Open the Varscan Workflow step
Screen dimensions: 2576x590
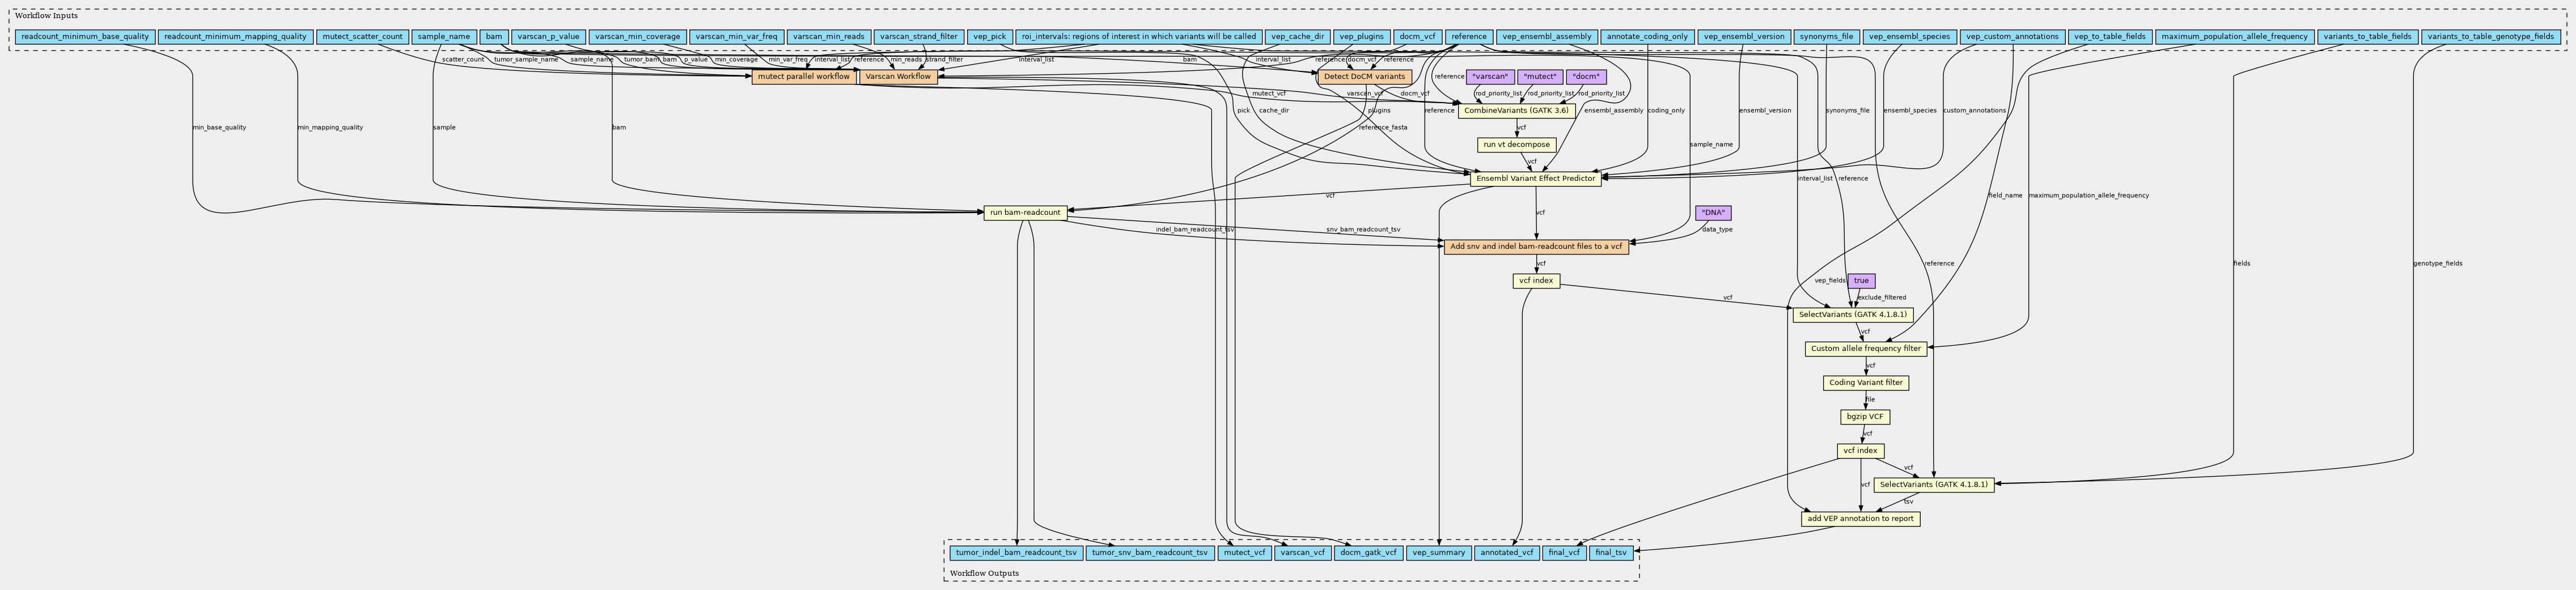tap(898, 77)
